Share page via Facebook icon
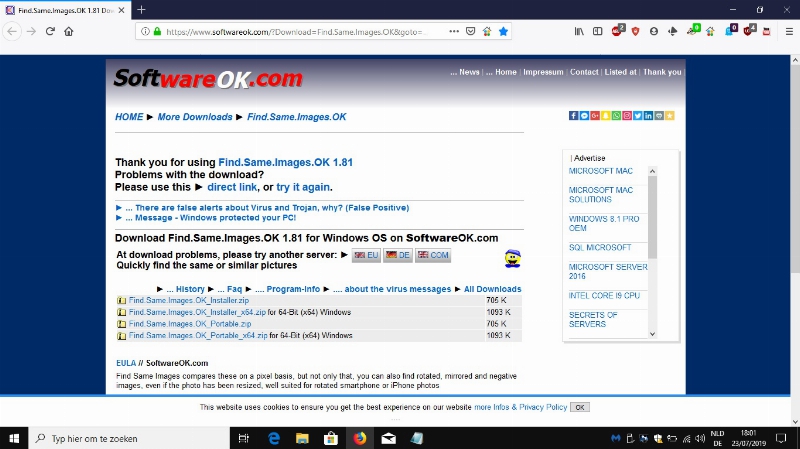The width and height of the screenshot is (800, 449). [x=574, y=116]
